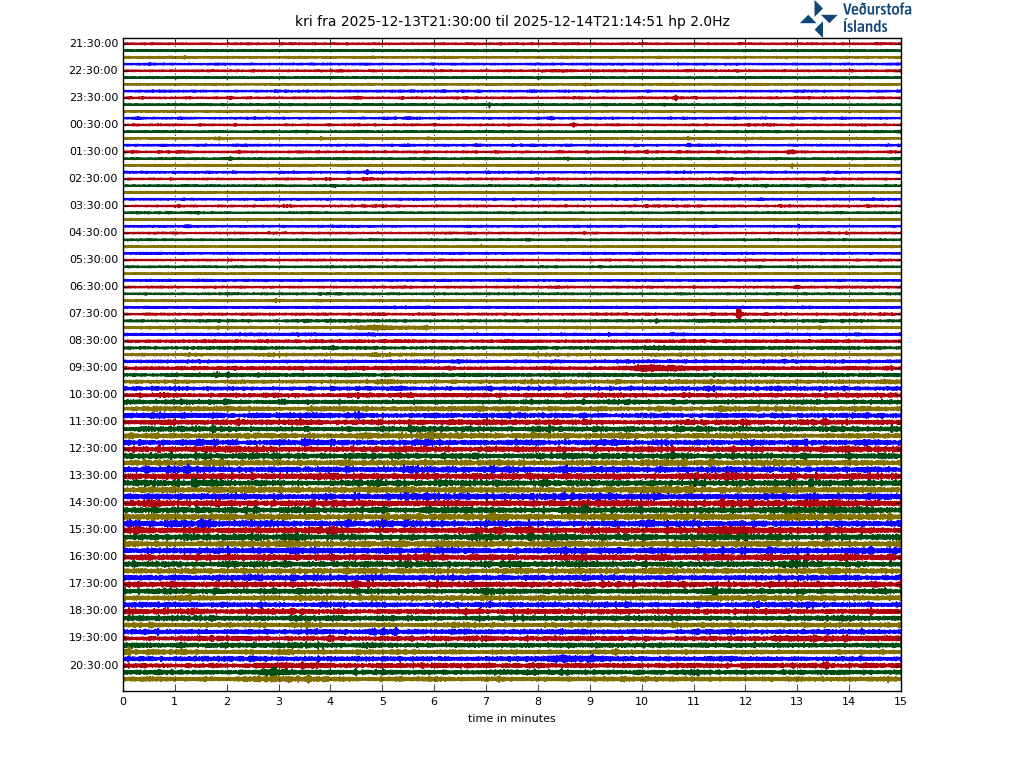Click the Veðurstofa Íslands logo text
Screen dimensions: 1024x768
pyautogui.click(x=876, y=18)
